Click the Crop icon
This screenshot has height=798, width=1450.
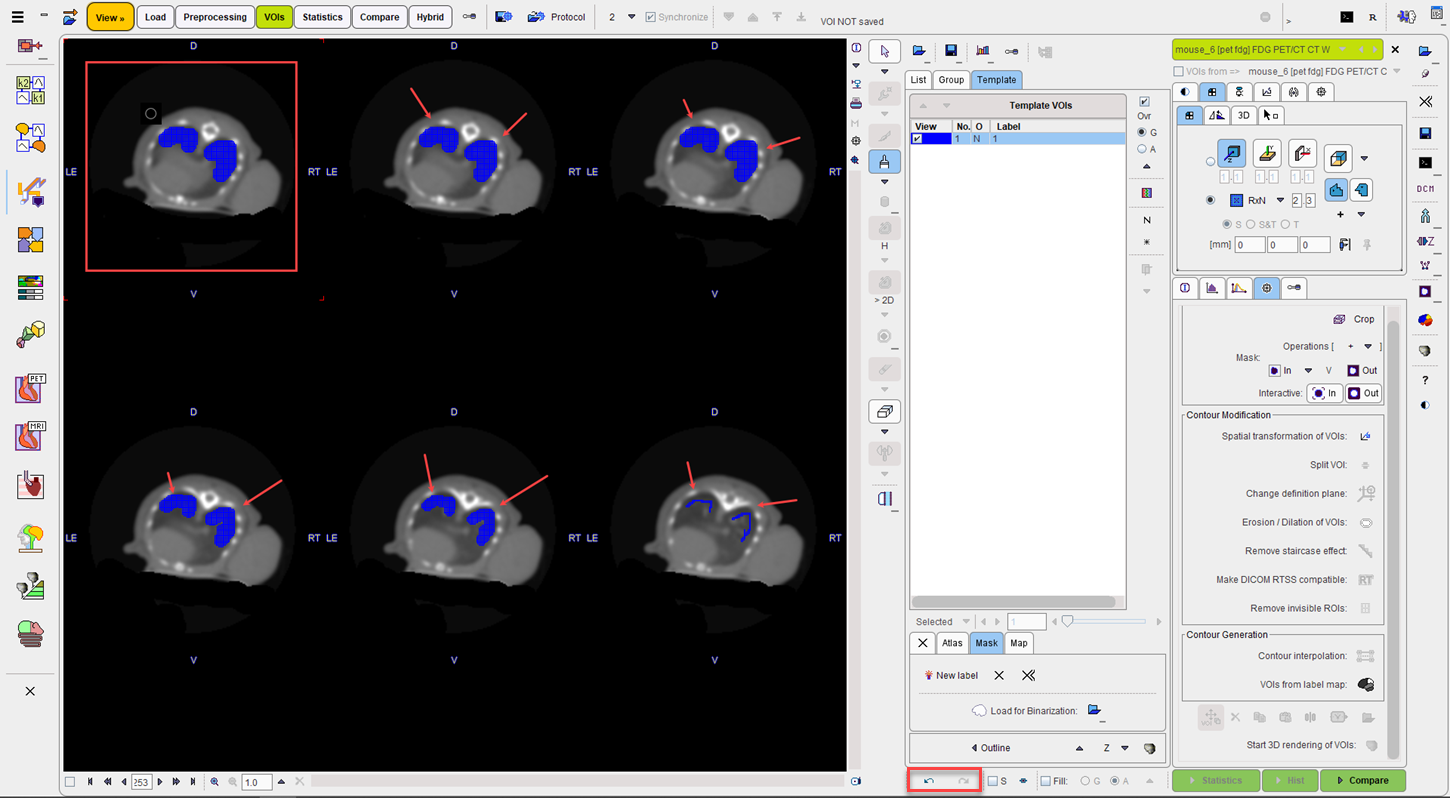[1339, 319]
